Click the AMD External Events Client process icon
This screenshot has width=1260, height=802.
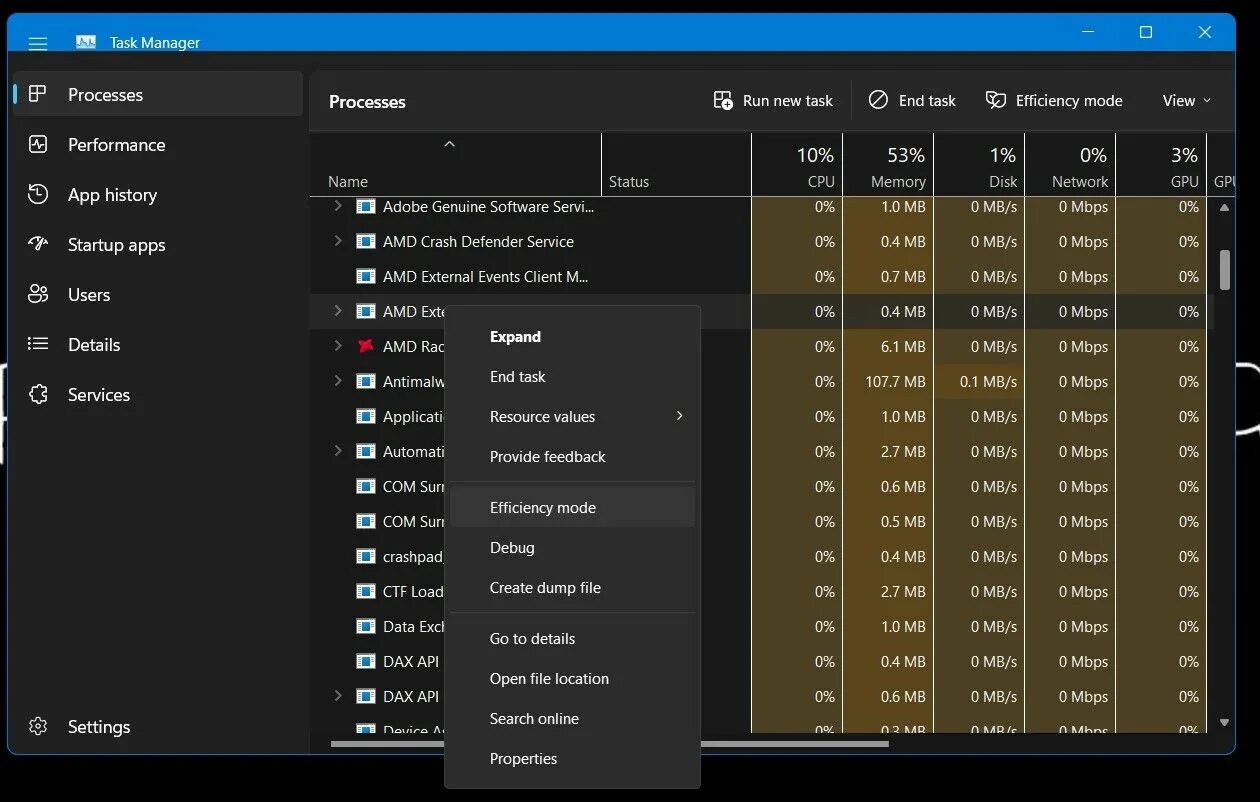tap(366, 277)
